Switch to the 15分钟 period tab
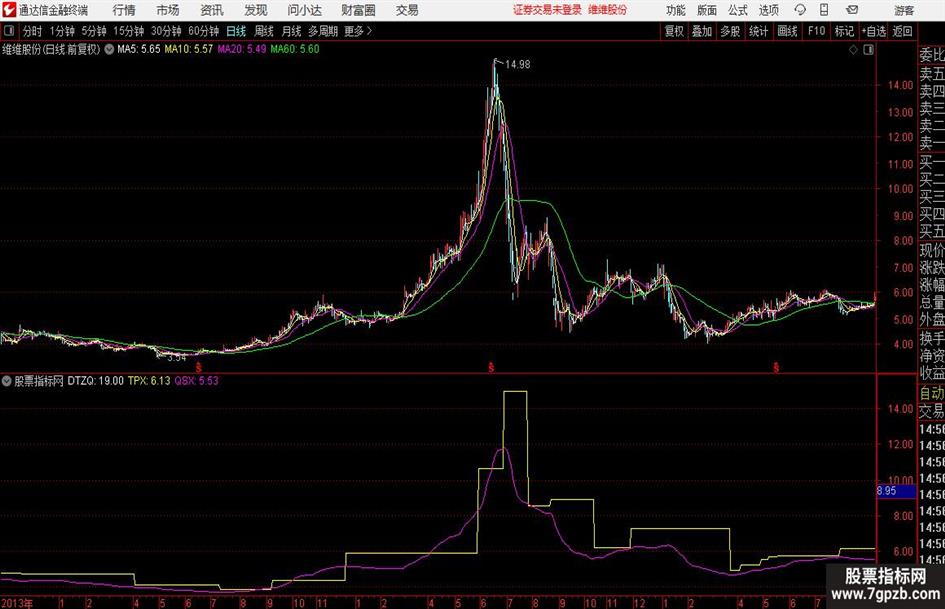This screenshot has height=609, width=945. click(x=128, y=31)
